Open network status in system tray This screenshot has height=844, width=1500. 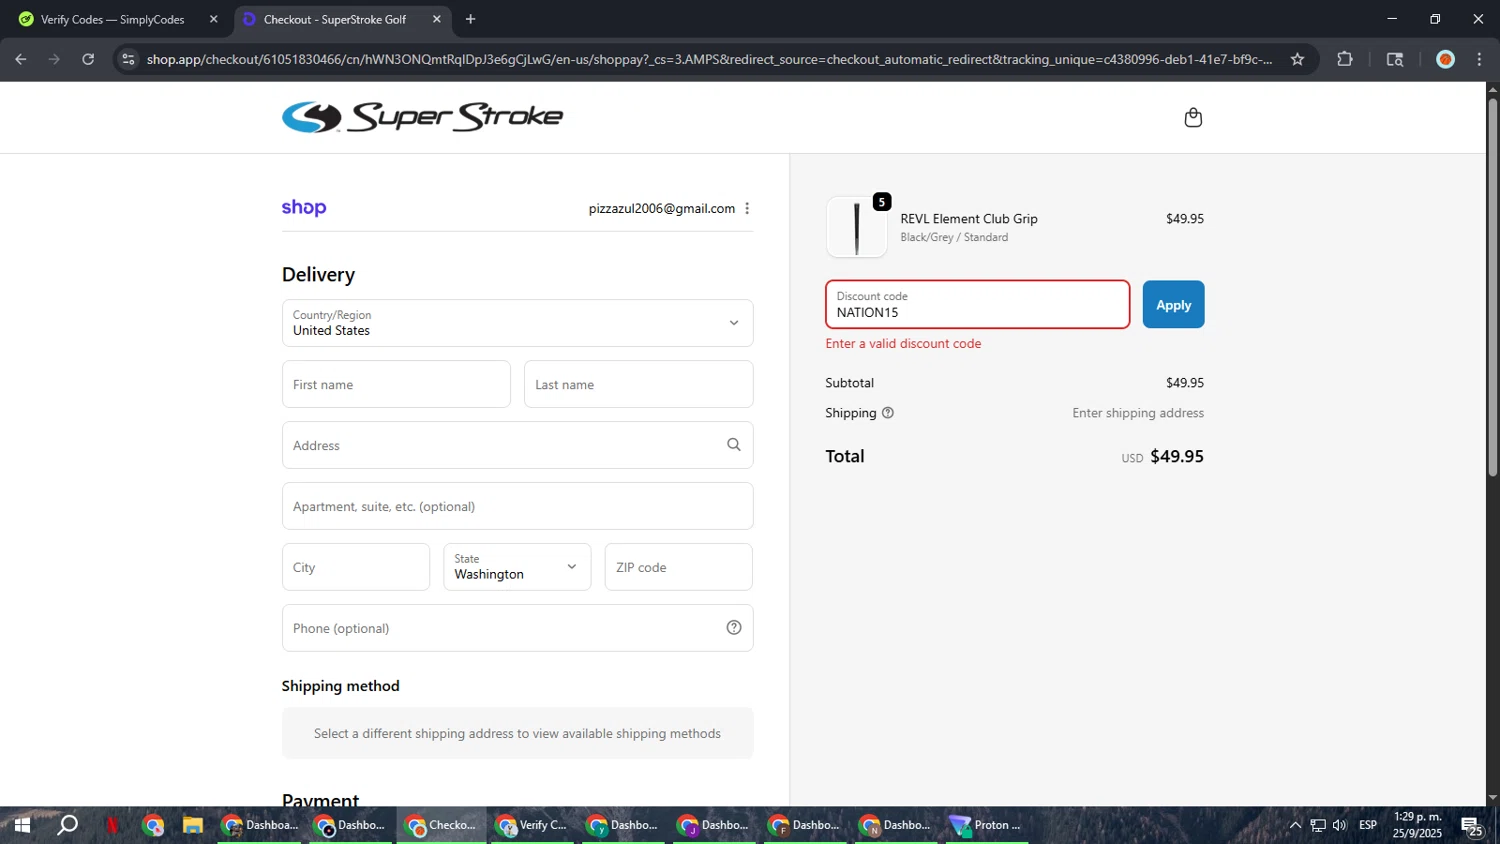[1318, 825]
